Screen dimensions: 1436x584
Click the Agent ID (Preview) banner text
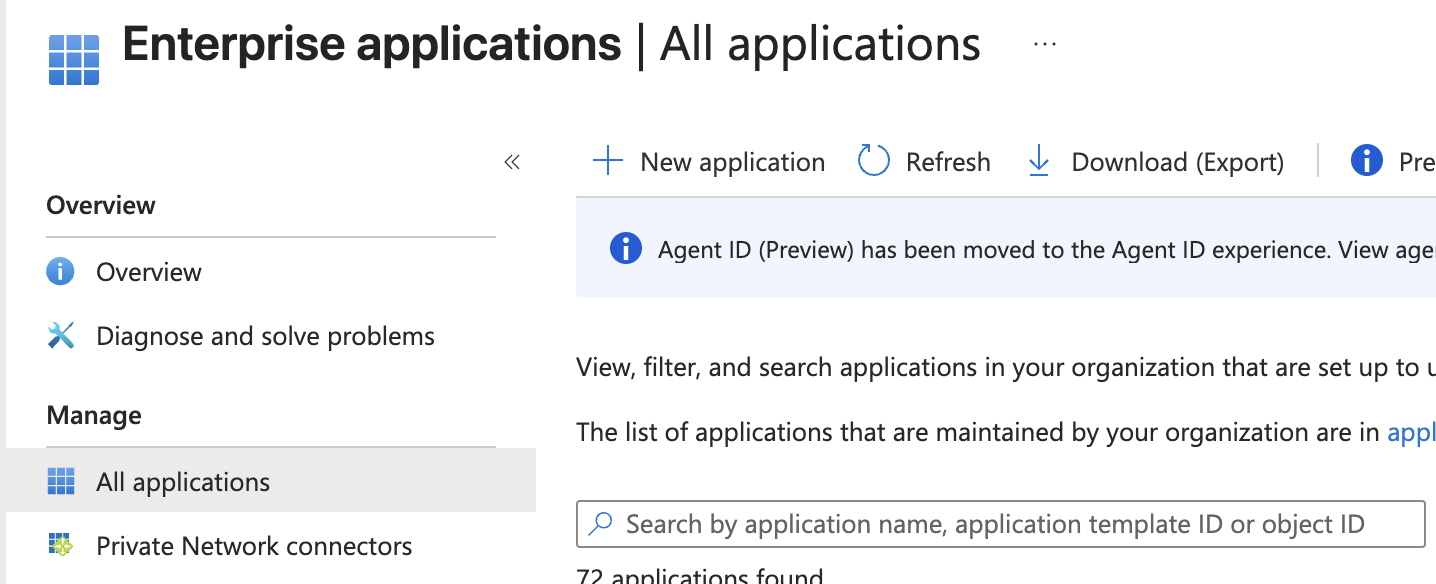pyautogui.click(x=1047, y=250)
